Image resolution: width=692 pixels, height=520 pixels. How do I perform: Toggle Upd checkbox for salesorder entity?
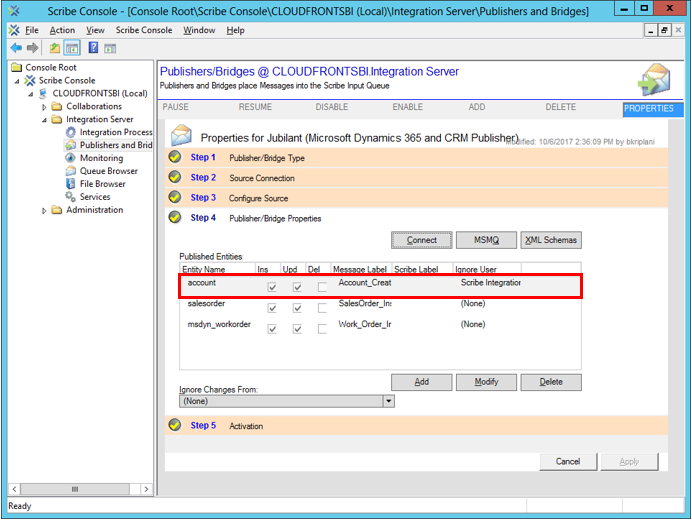point(297,307)
